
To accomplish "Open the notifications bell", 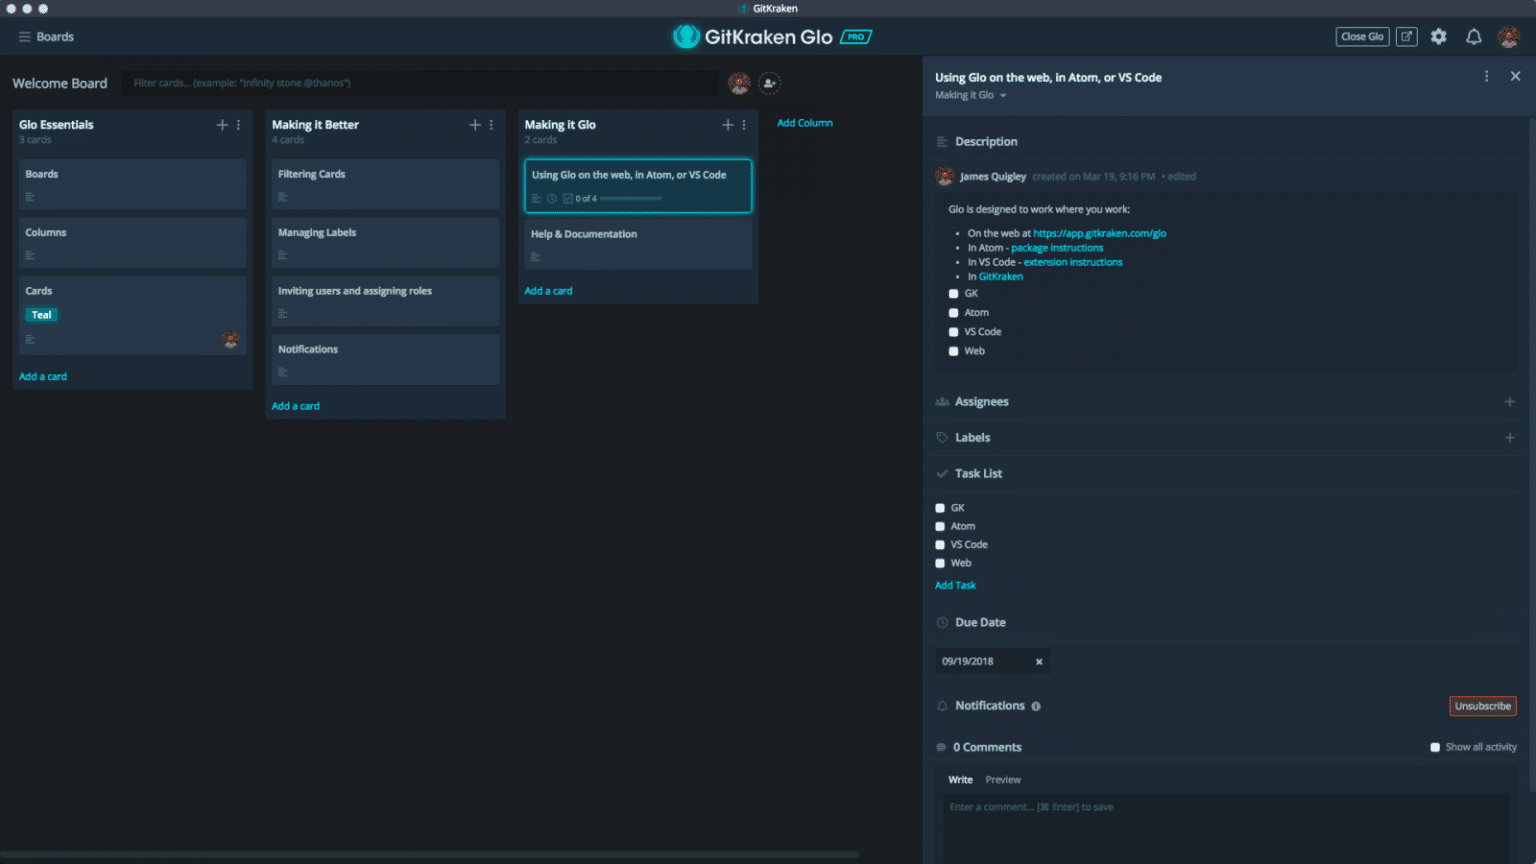I will [x=1473, y=36].
